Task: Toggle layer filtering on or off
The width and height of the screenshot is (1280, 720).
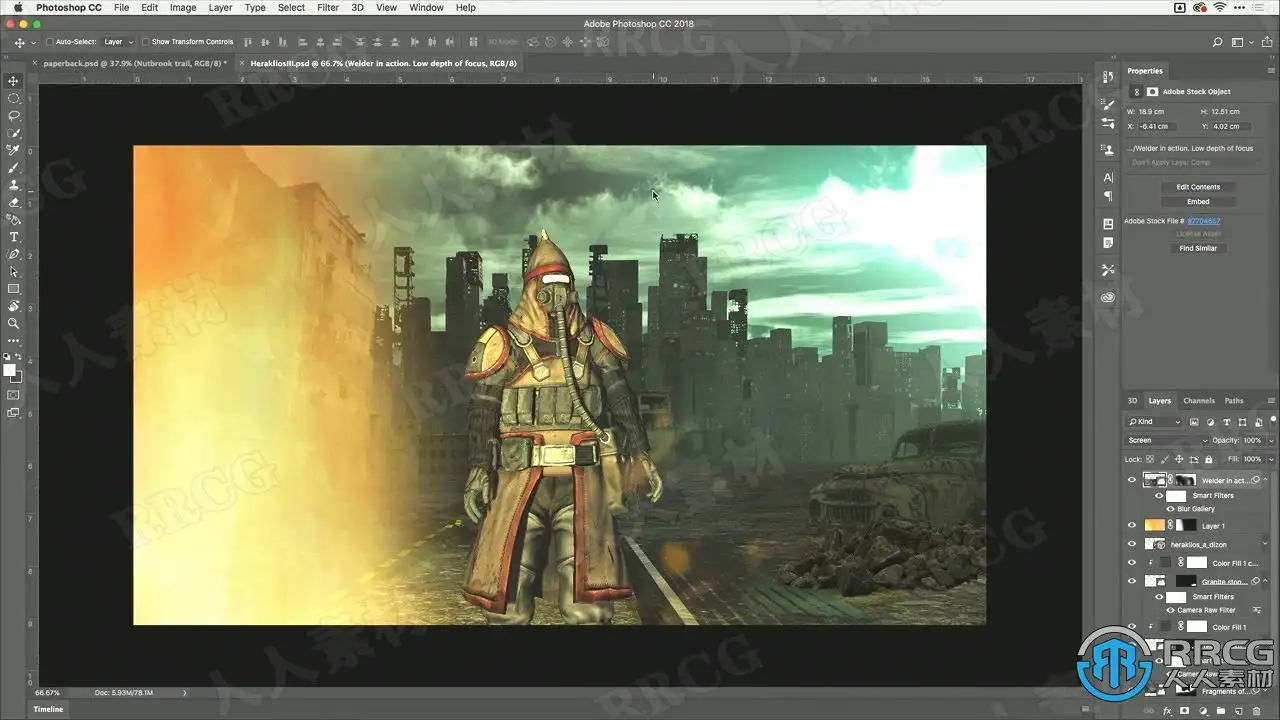Action: (x=1271, y=422)
